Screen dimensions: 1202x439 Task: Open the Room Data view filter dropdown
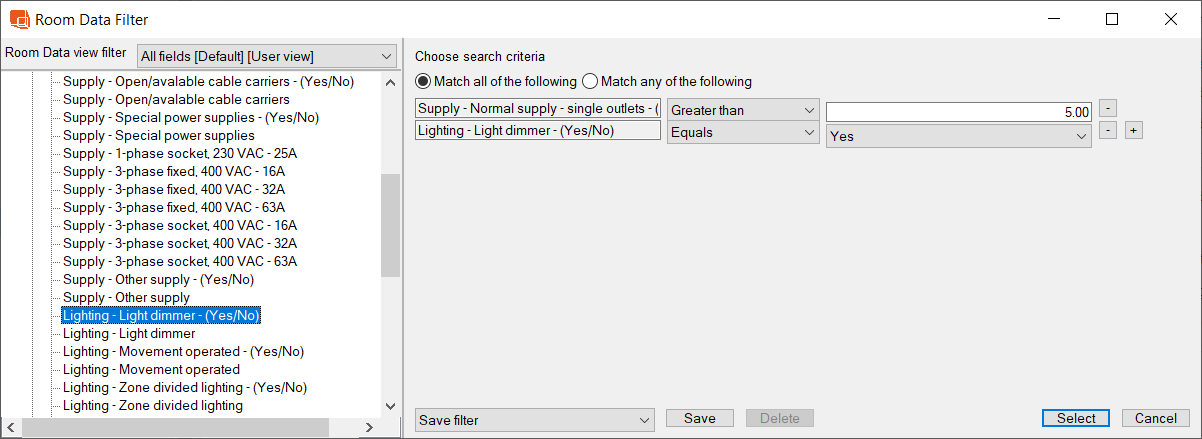click(x=267, y=56)
